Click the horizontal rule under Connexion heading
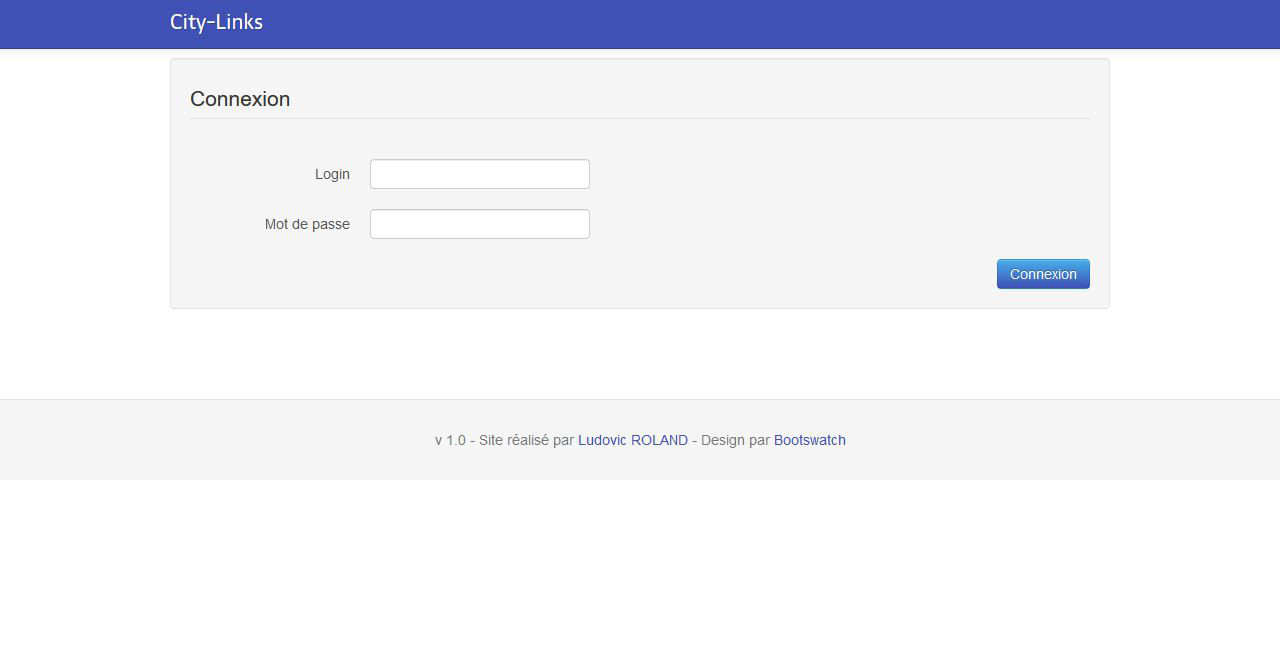Image resolution: width=1280 pixels, height=663 pixels. click(640, 118)
